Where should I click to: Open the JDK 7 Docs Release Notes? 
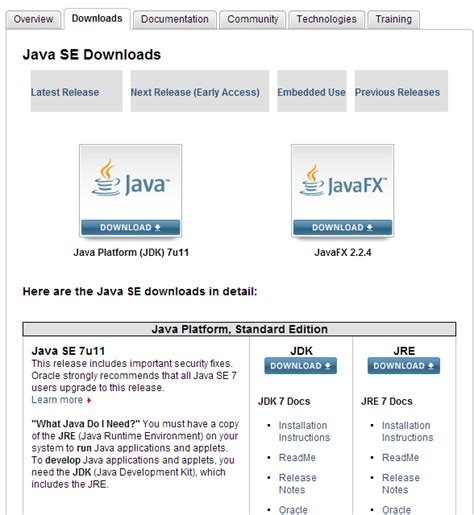click(297, 484)
